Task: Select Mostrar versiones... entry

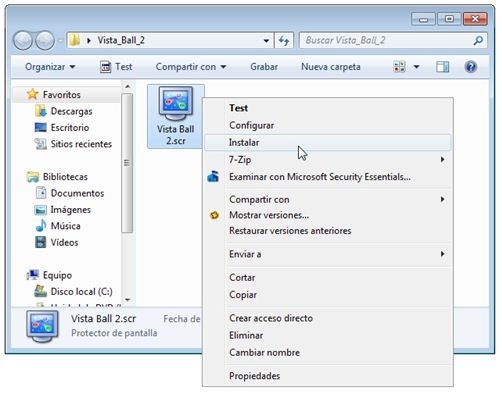Action: 327,215
